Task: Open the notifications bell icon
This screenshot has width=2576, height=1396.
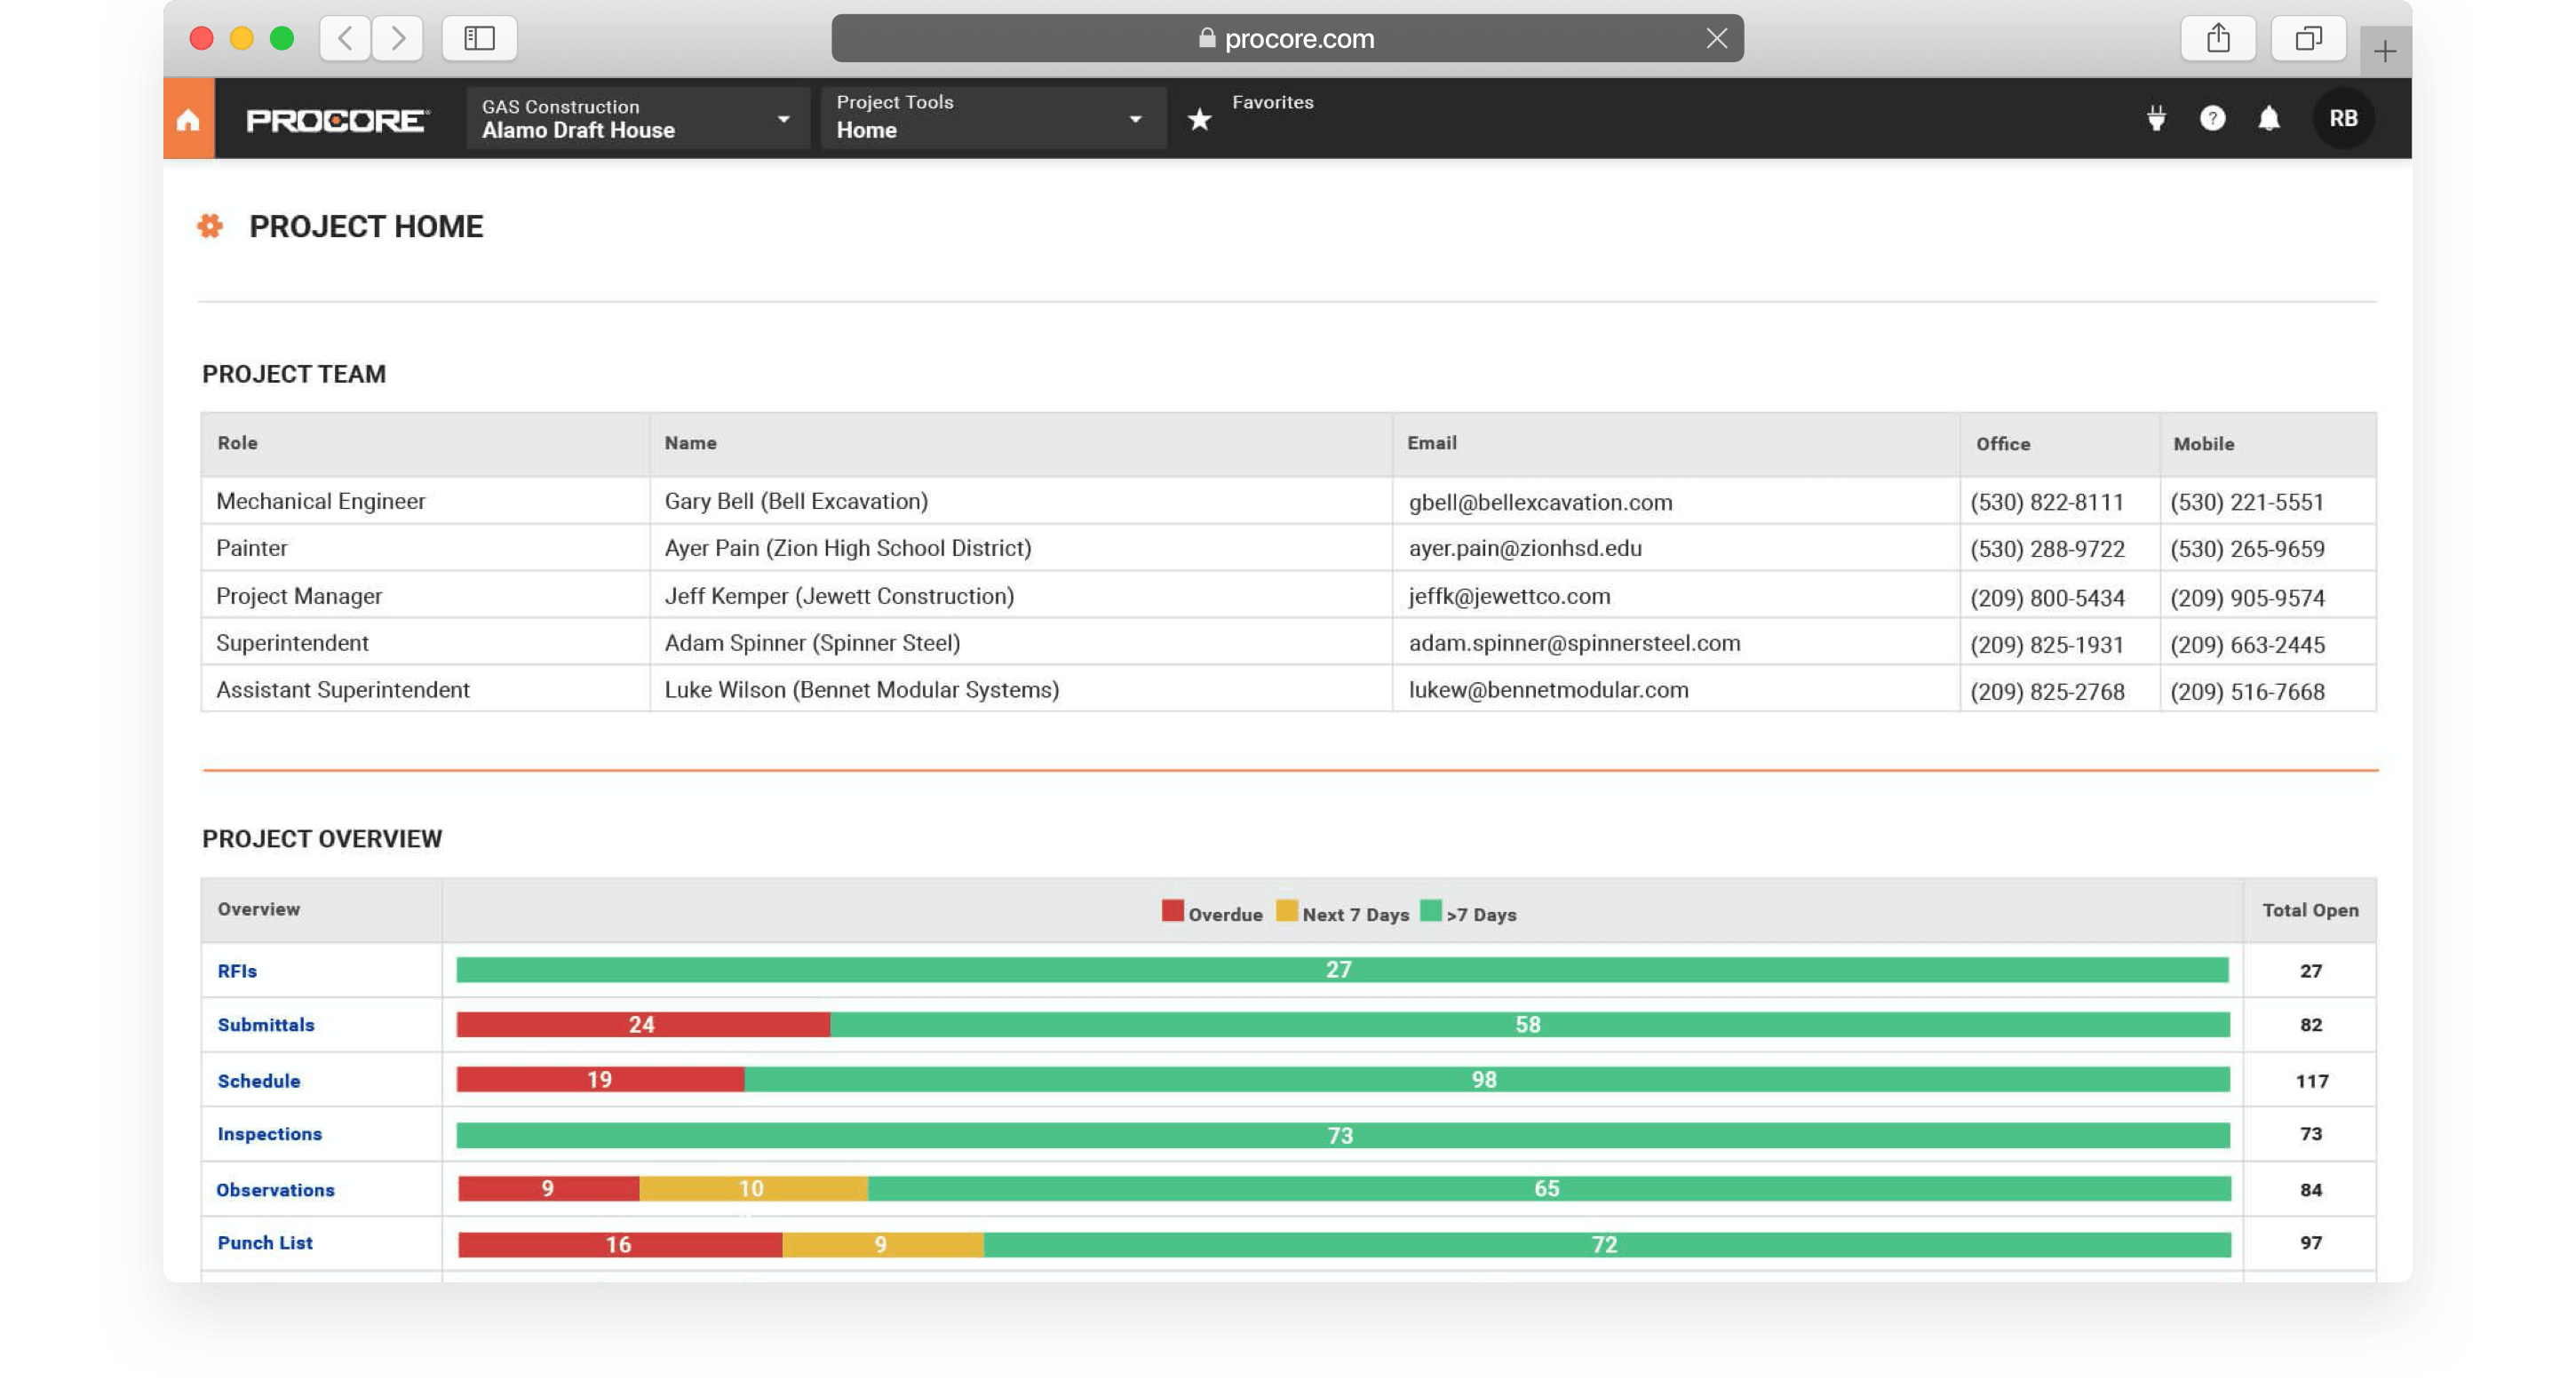Action: click(2269, 119)
